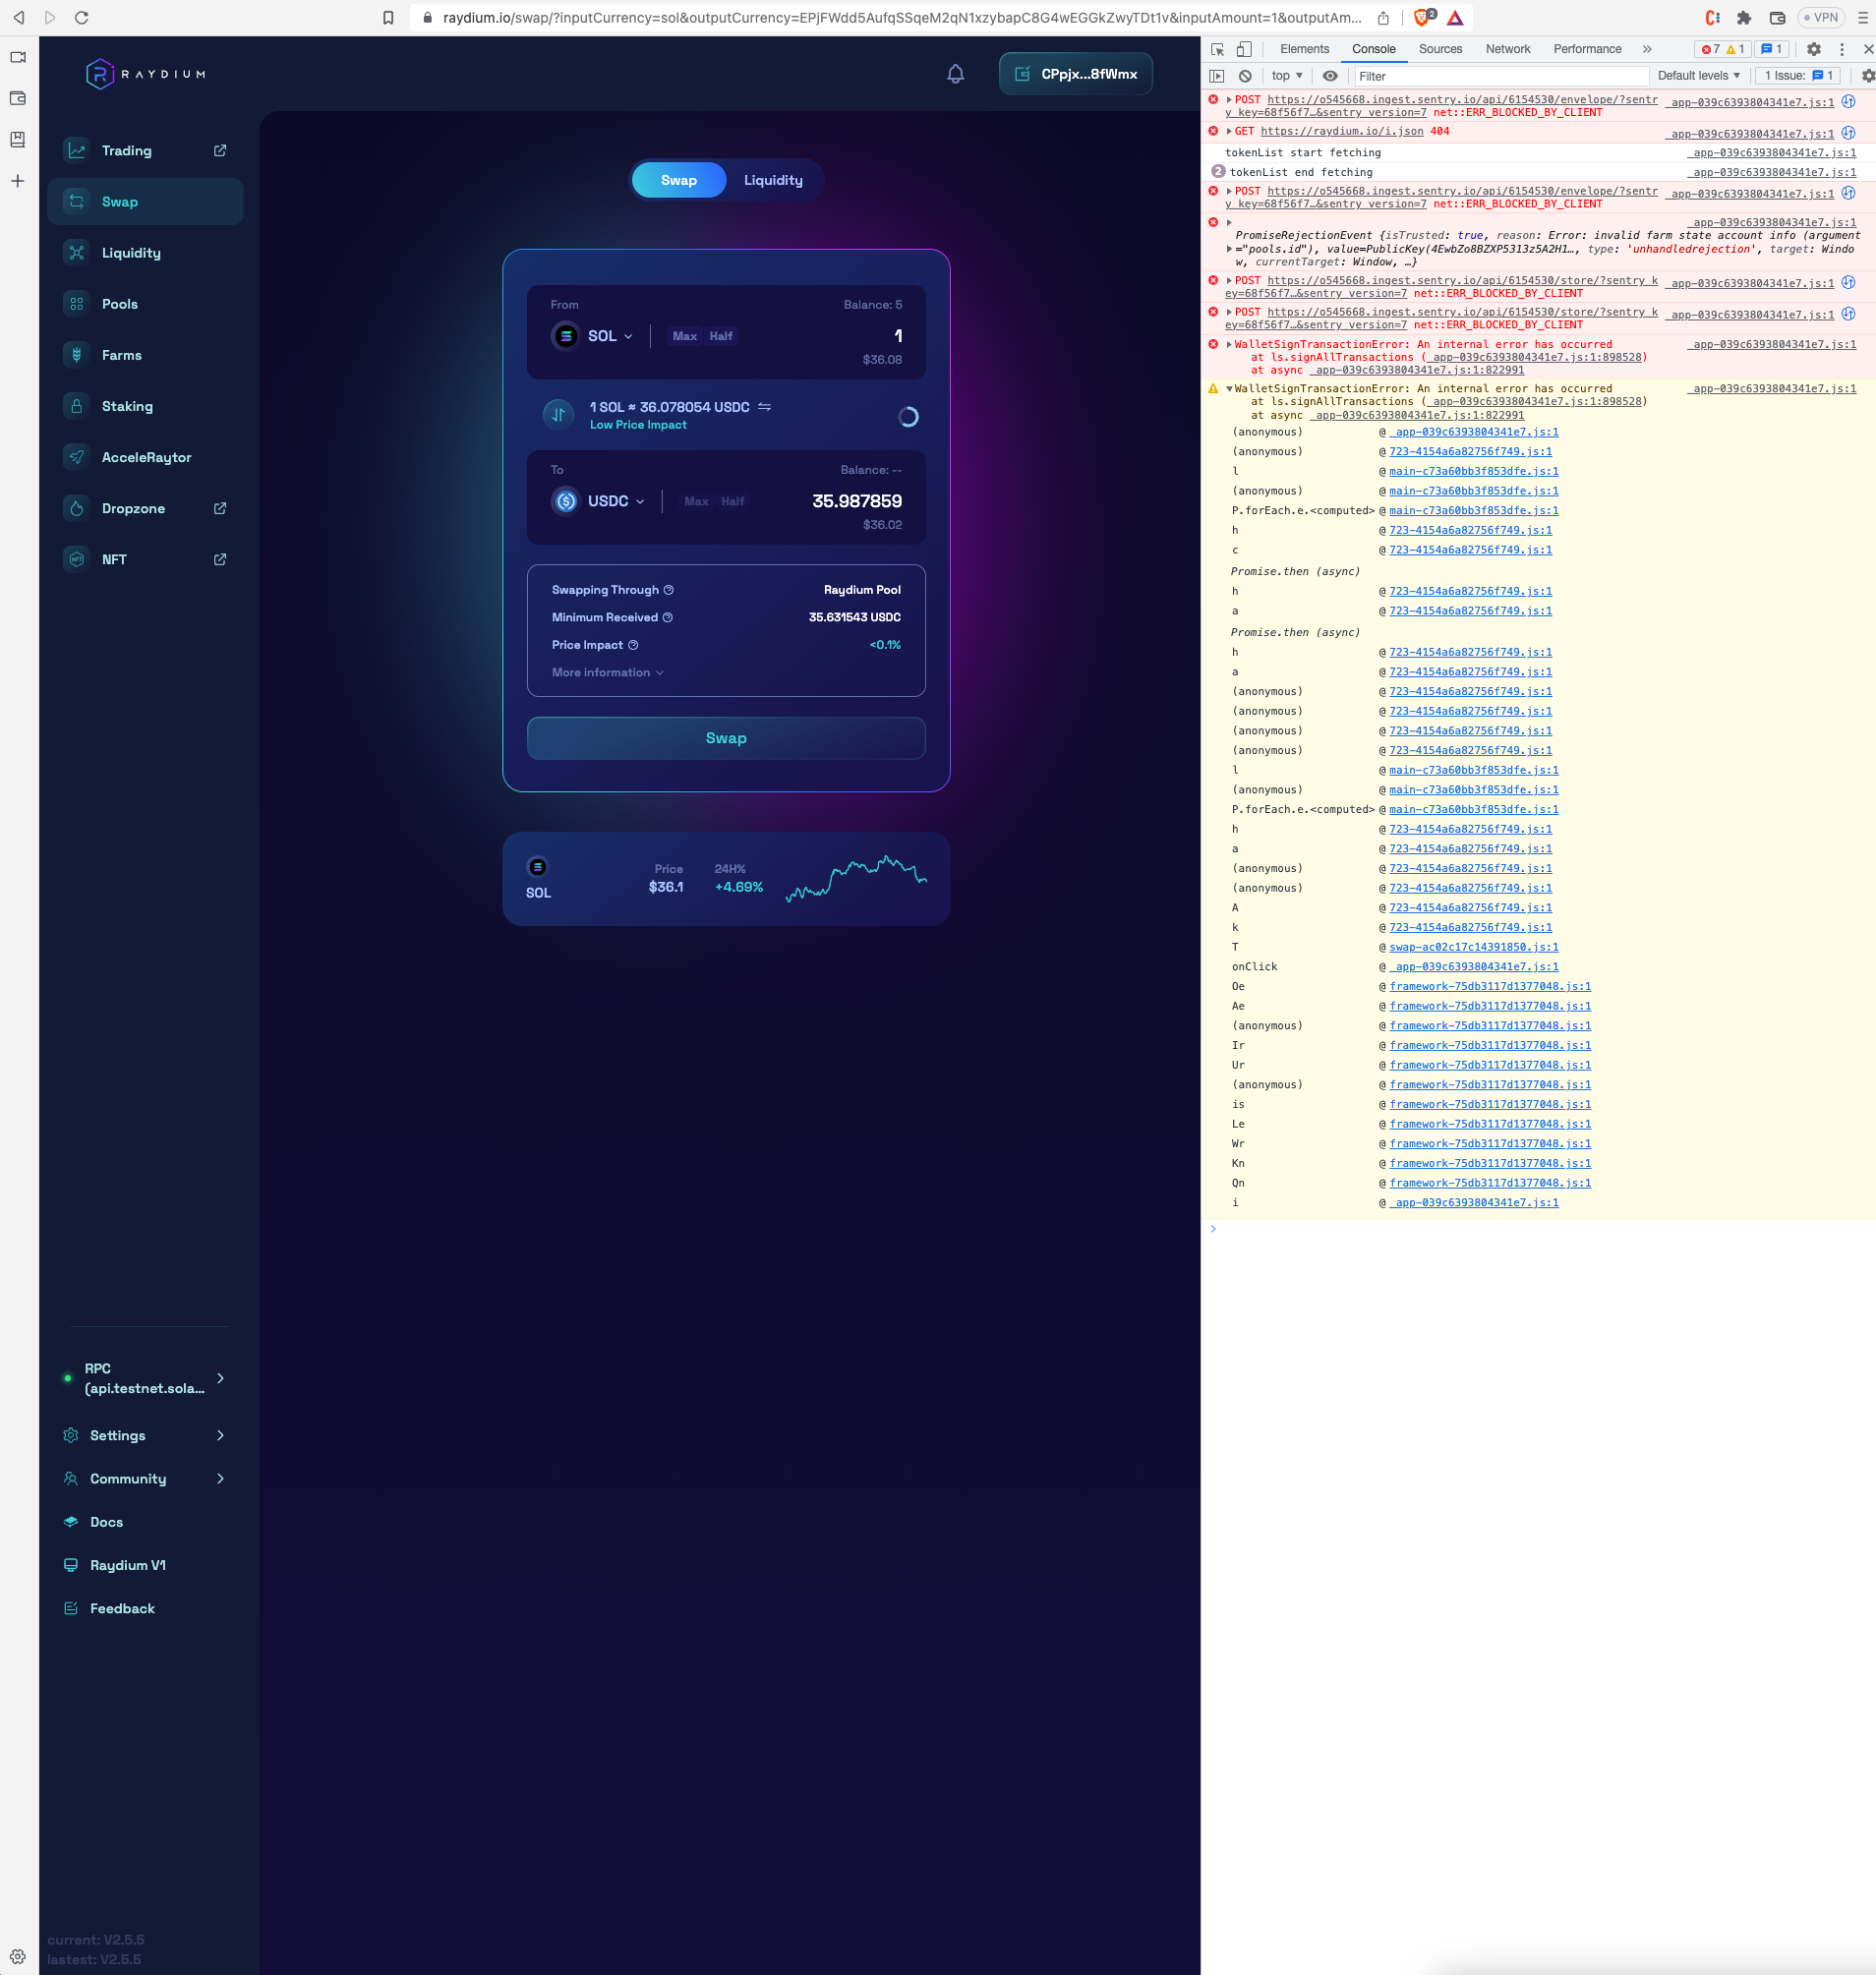Toggle DevTools device toolbar
1876x1975 pixels.
1243,49
